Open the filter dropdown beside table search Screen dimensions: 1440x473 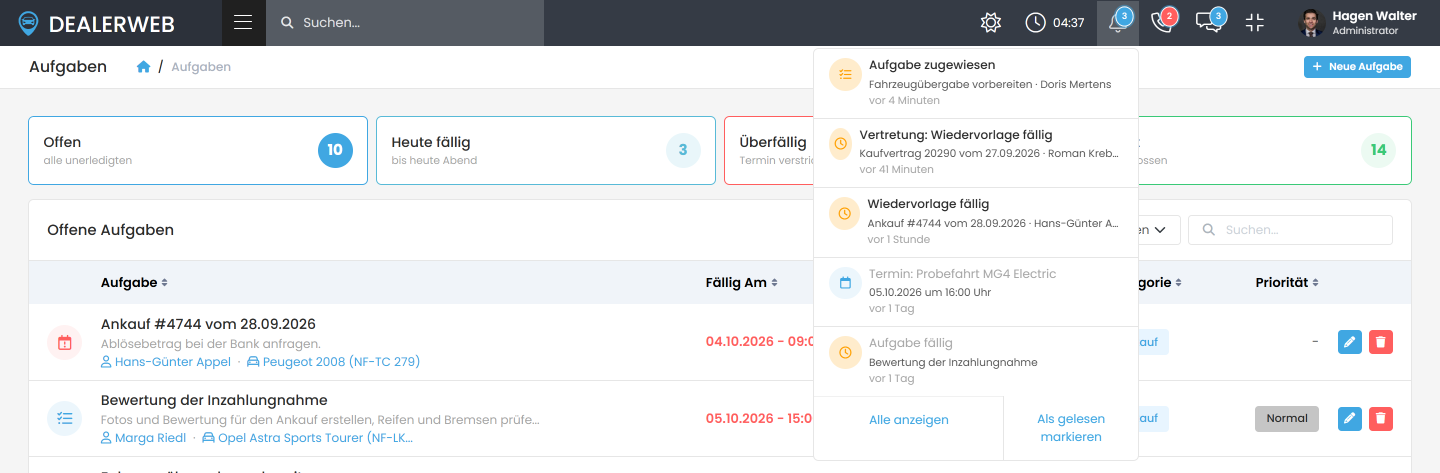[x=1159, y=230]
